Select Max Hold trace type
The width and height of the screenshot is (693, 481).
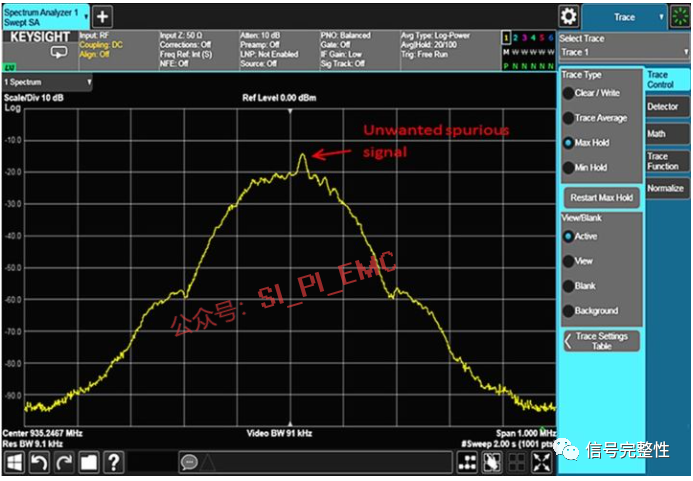pyautogui.click(x=586, y=143)
